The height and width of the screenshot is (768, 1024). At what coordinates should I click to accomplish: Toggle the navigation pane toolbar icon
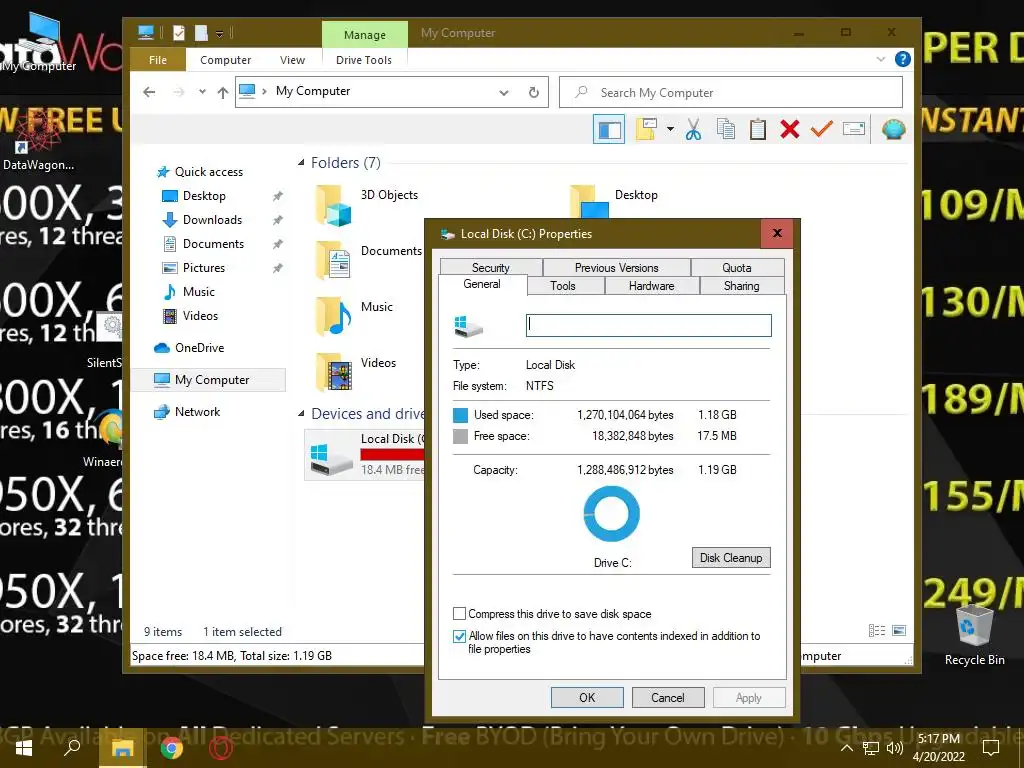point(609,129)
